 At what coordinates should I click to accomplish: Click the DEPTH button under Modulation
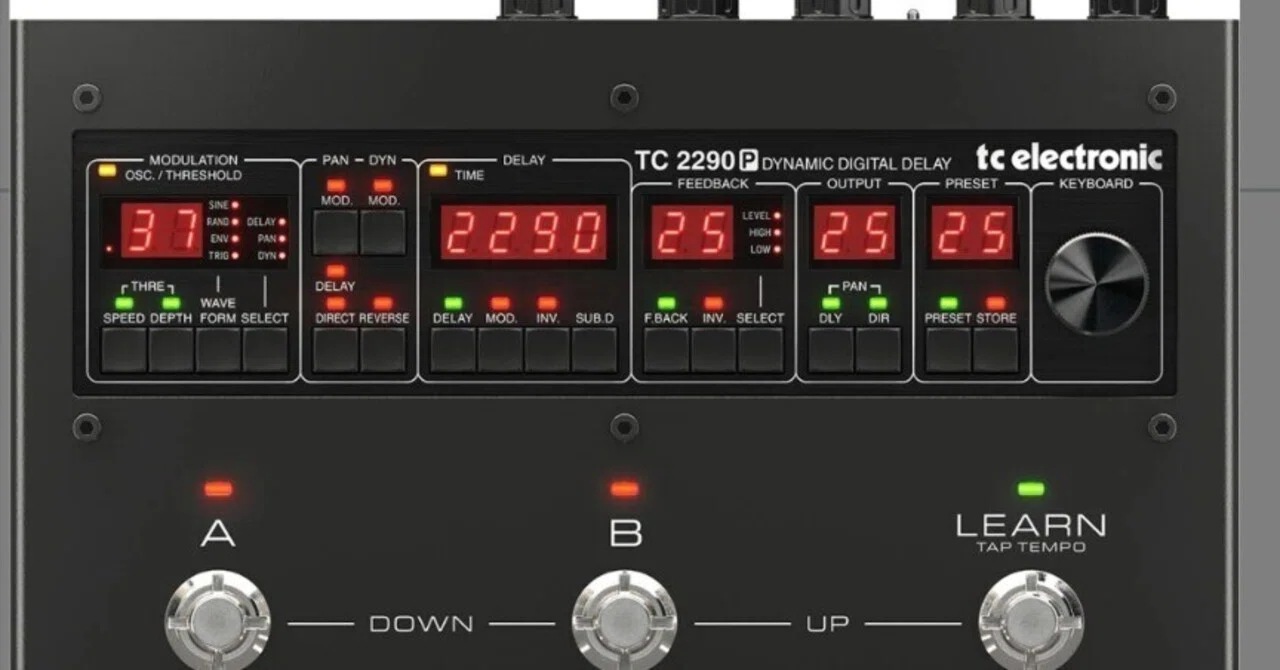point(171,349)
